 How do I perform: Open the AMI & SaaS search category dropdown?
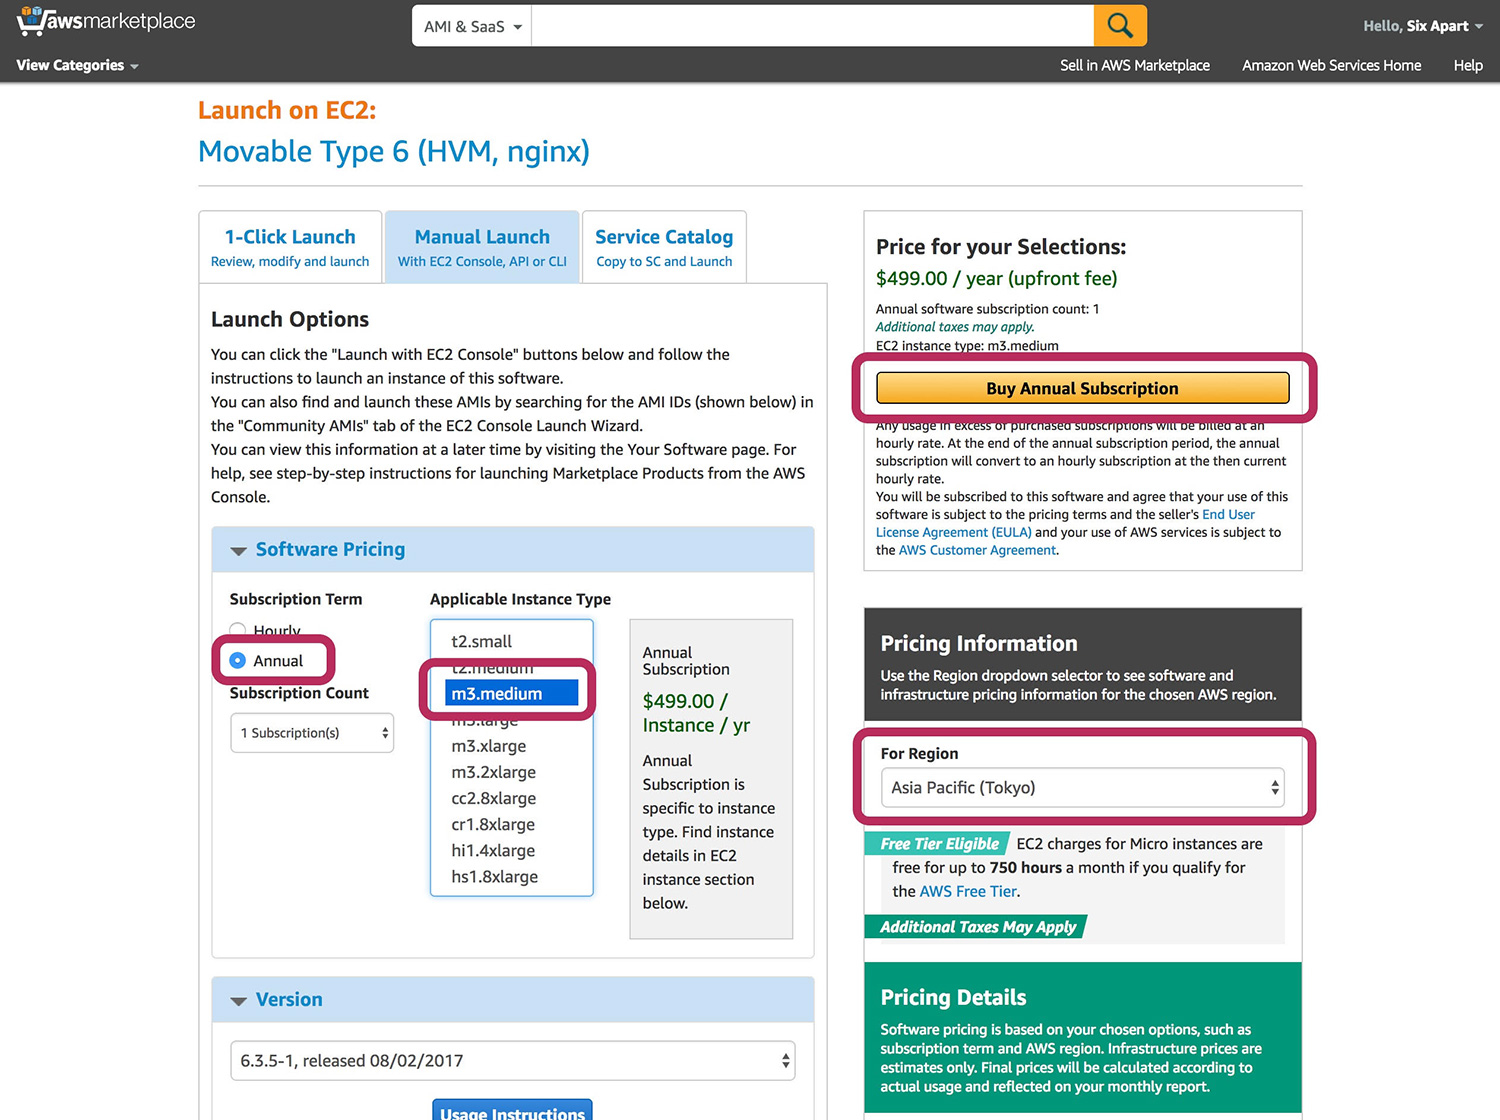pyautogui.click(x=472, y=26)
